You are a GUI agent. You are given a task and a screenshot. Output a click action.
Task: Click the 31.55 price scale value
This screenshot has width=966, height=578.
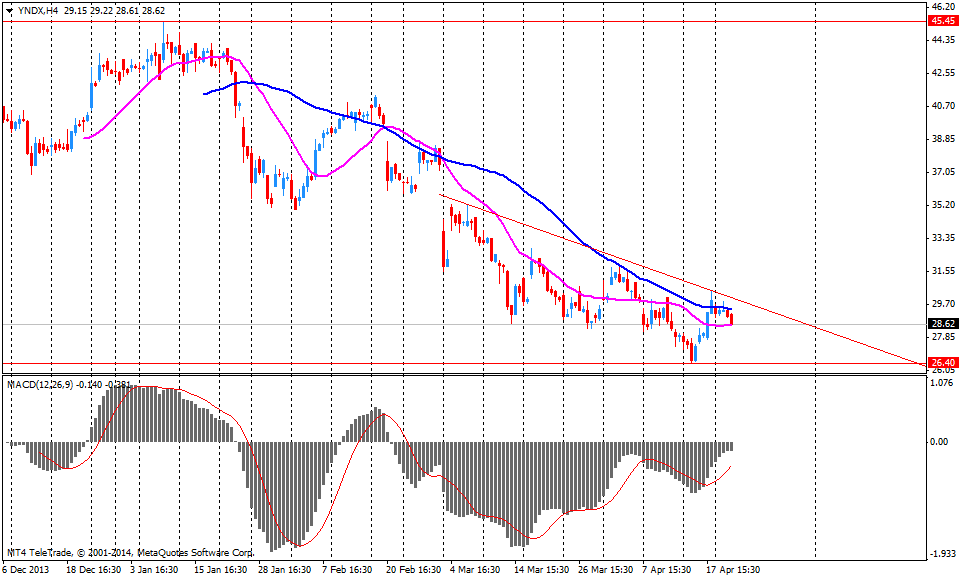943,271
